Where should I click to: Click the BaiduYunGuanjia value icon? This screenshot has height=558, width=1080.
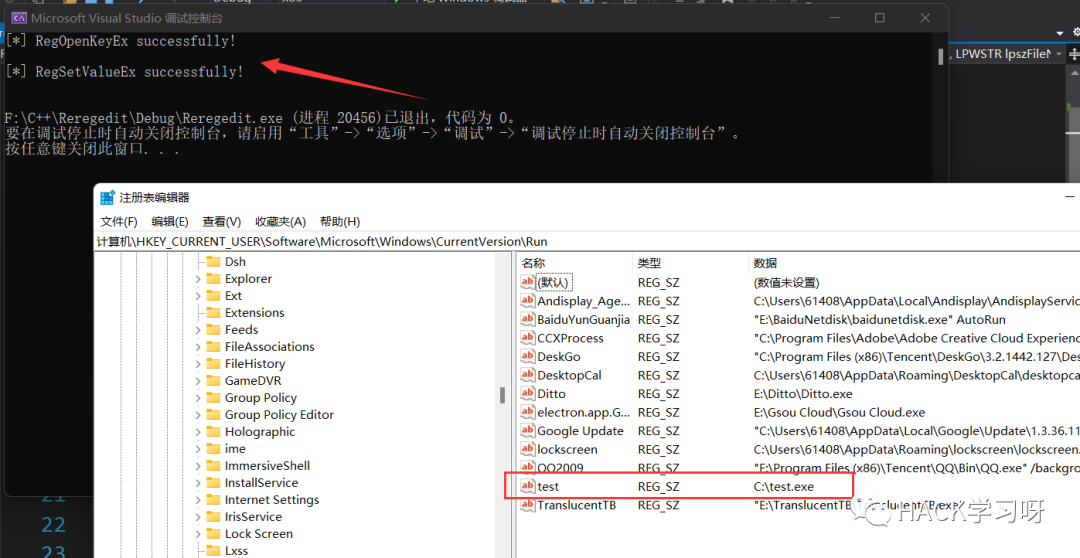pyautogui.click(x=528, y=319)
